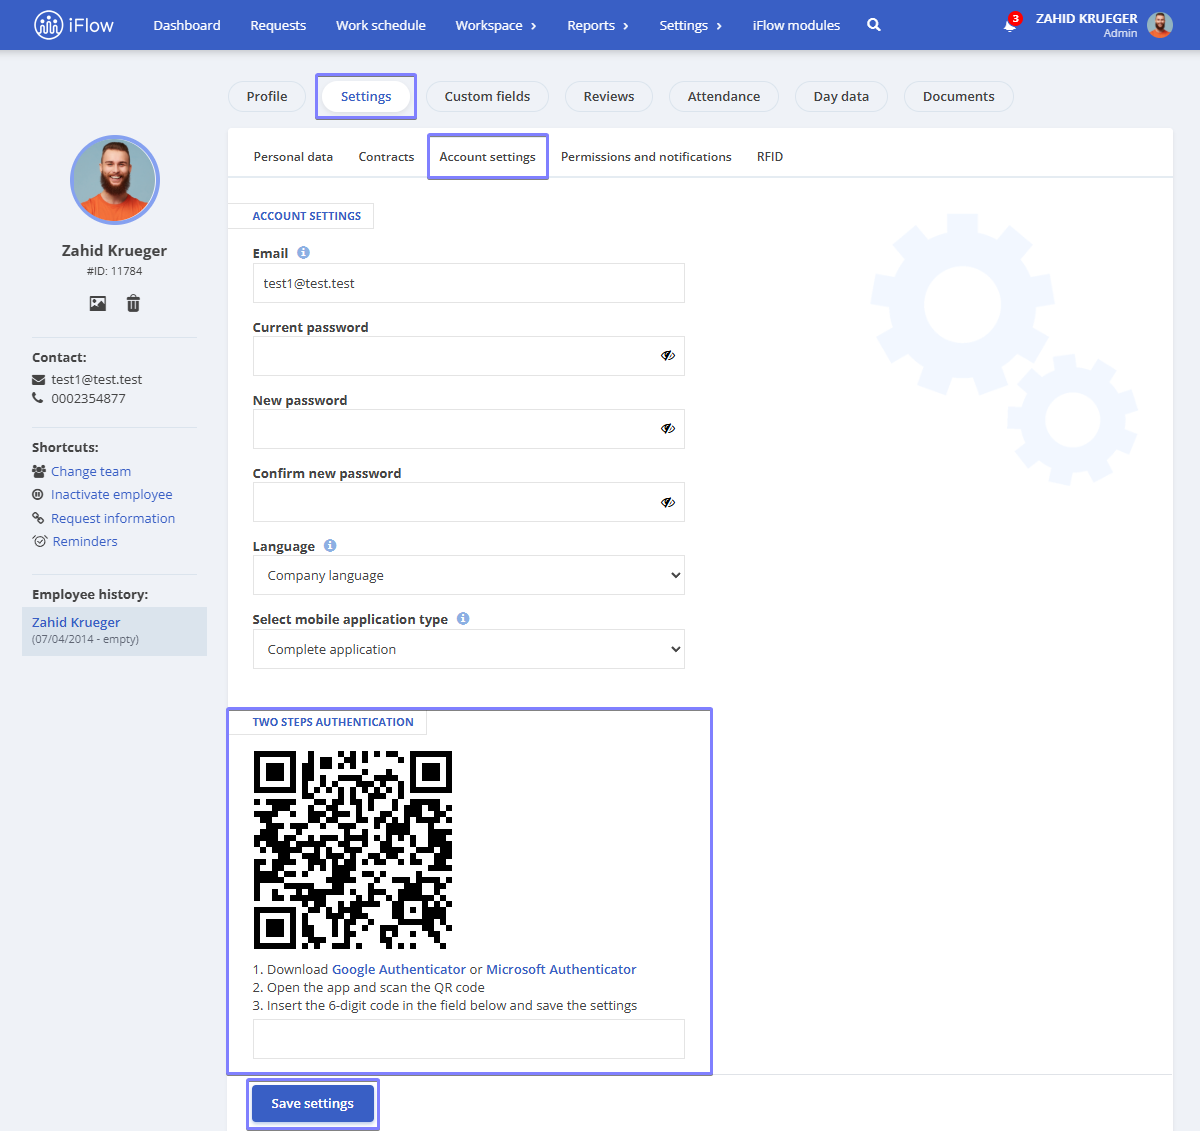Click the Language info icon
1200x1131 pixels.
(x=330, y=546)
